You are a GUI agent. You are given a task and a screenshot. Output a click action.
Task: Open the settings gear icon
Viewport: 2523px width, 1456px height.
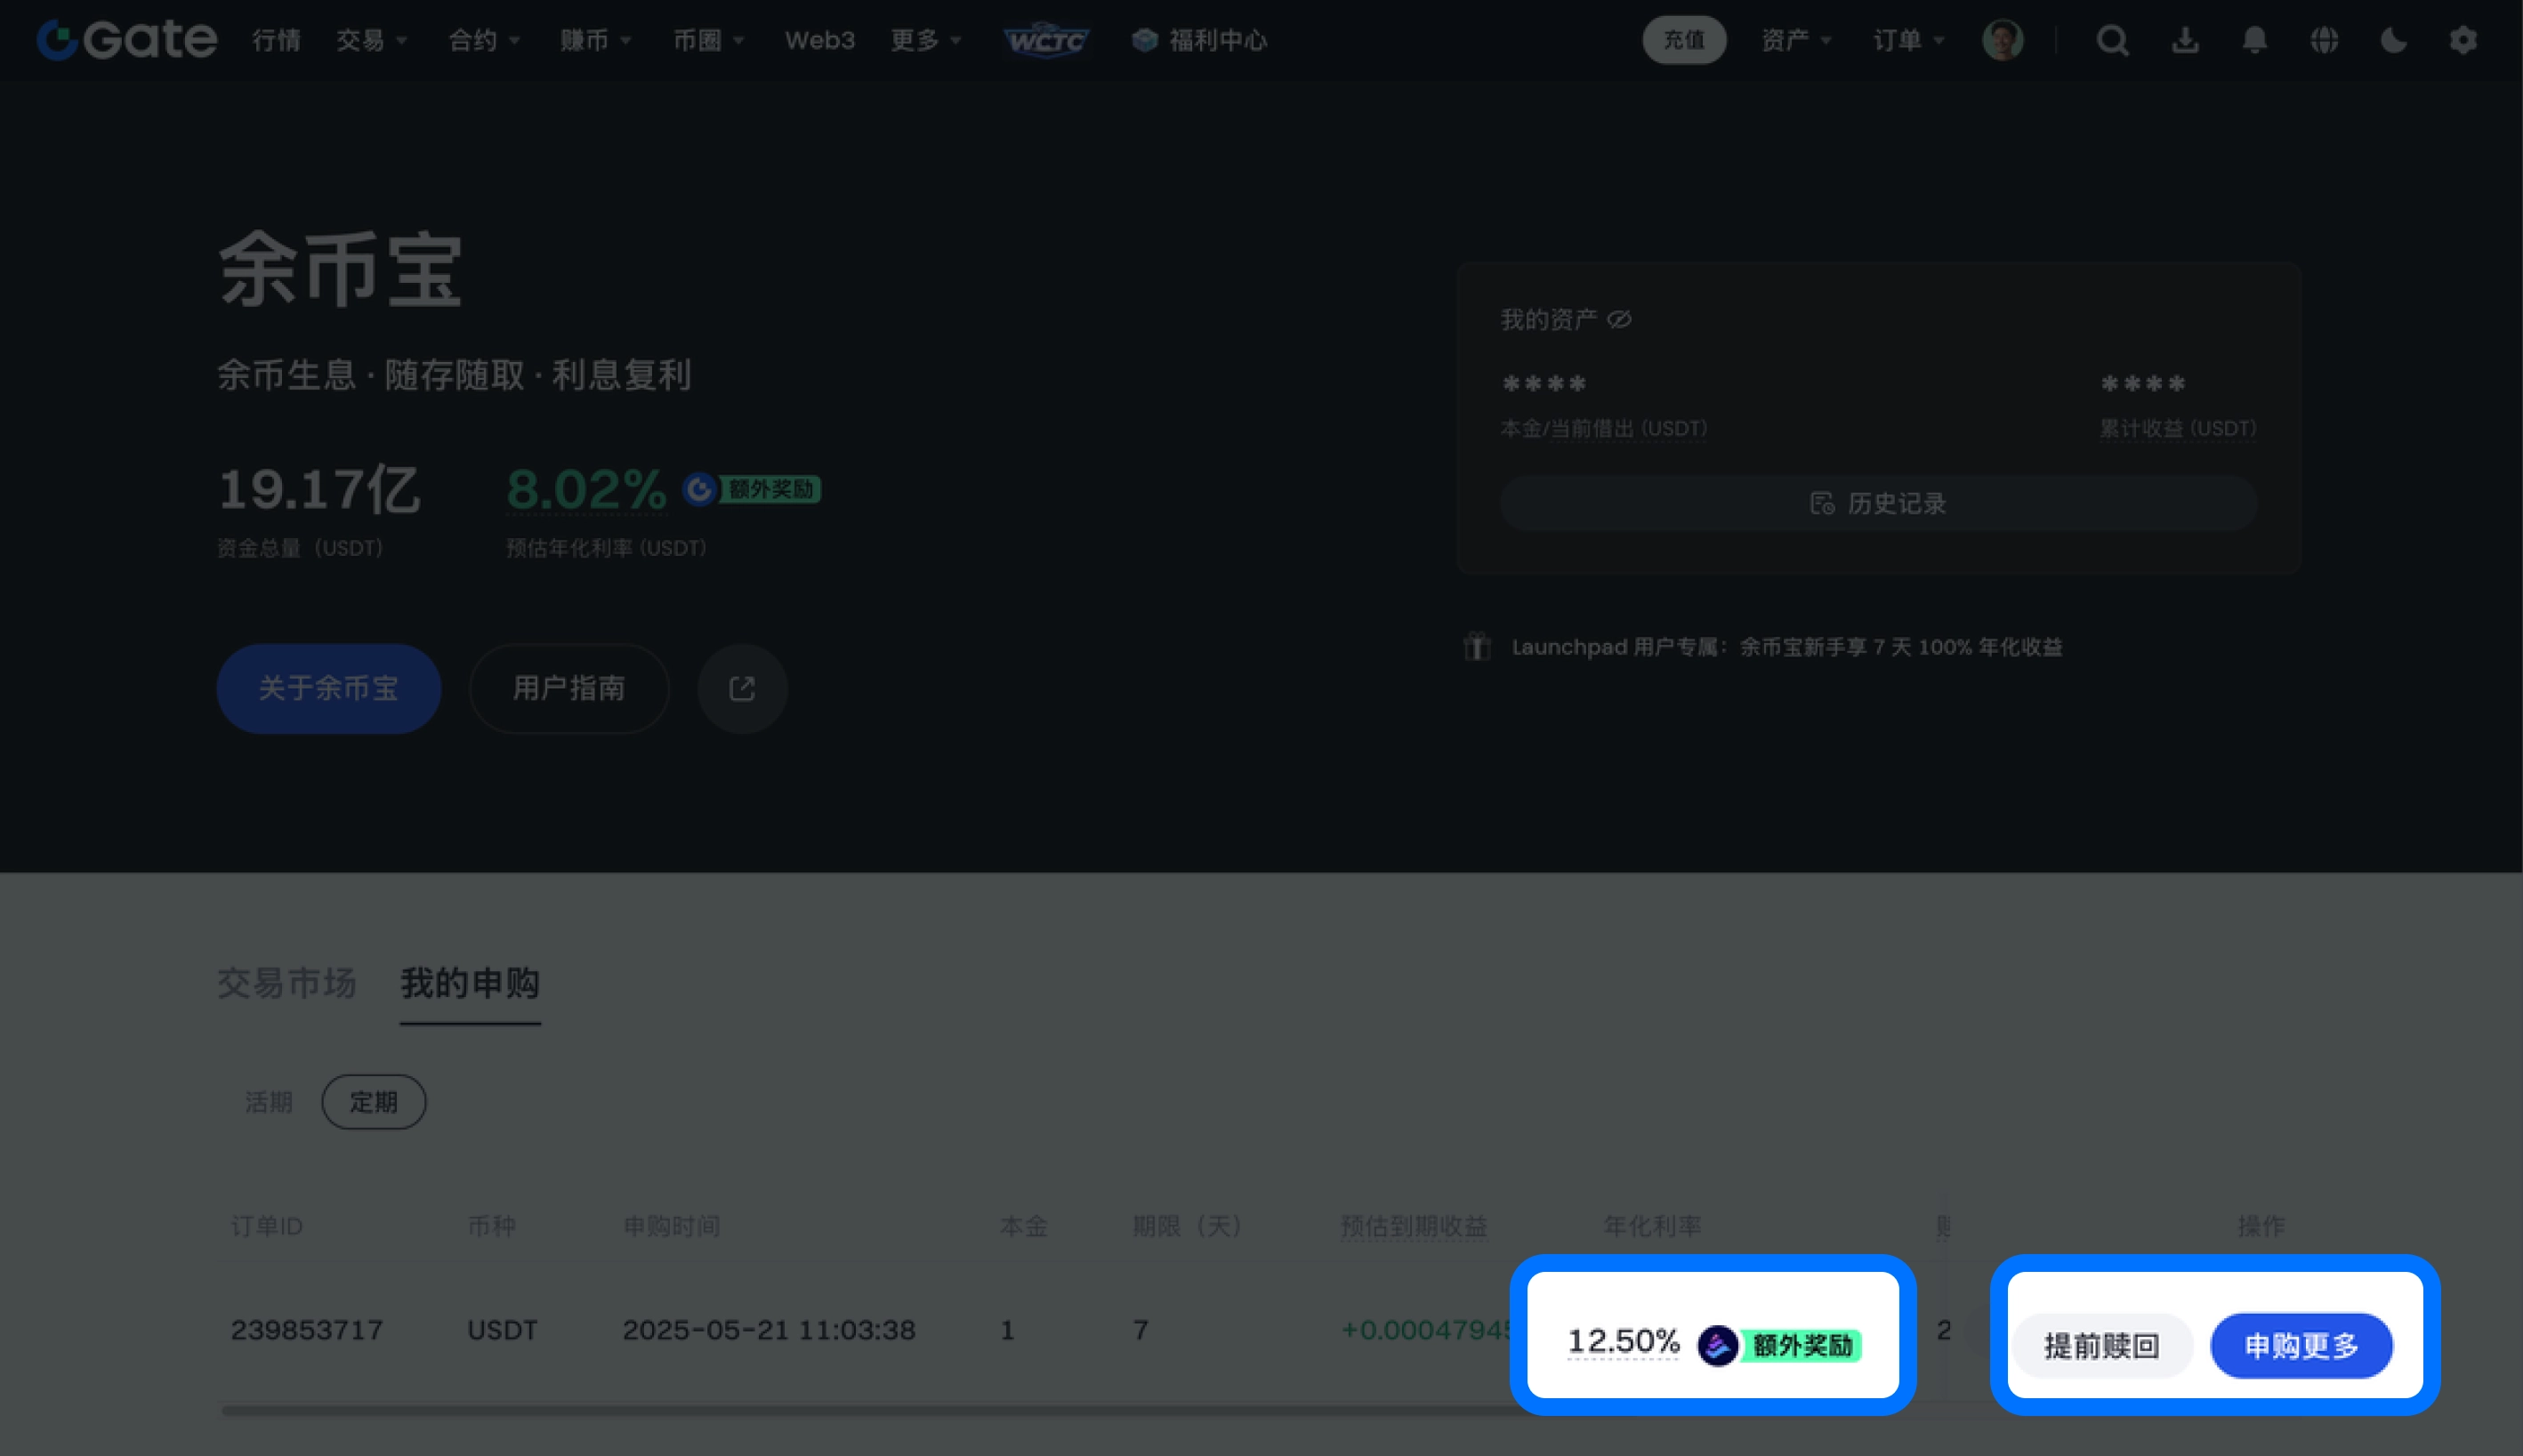click(2463, 41)
